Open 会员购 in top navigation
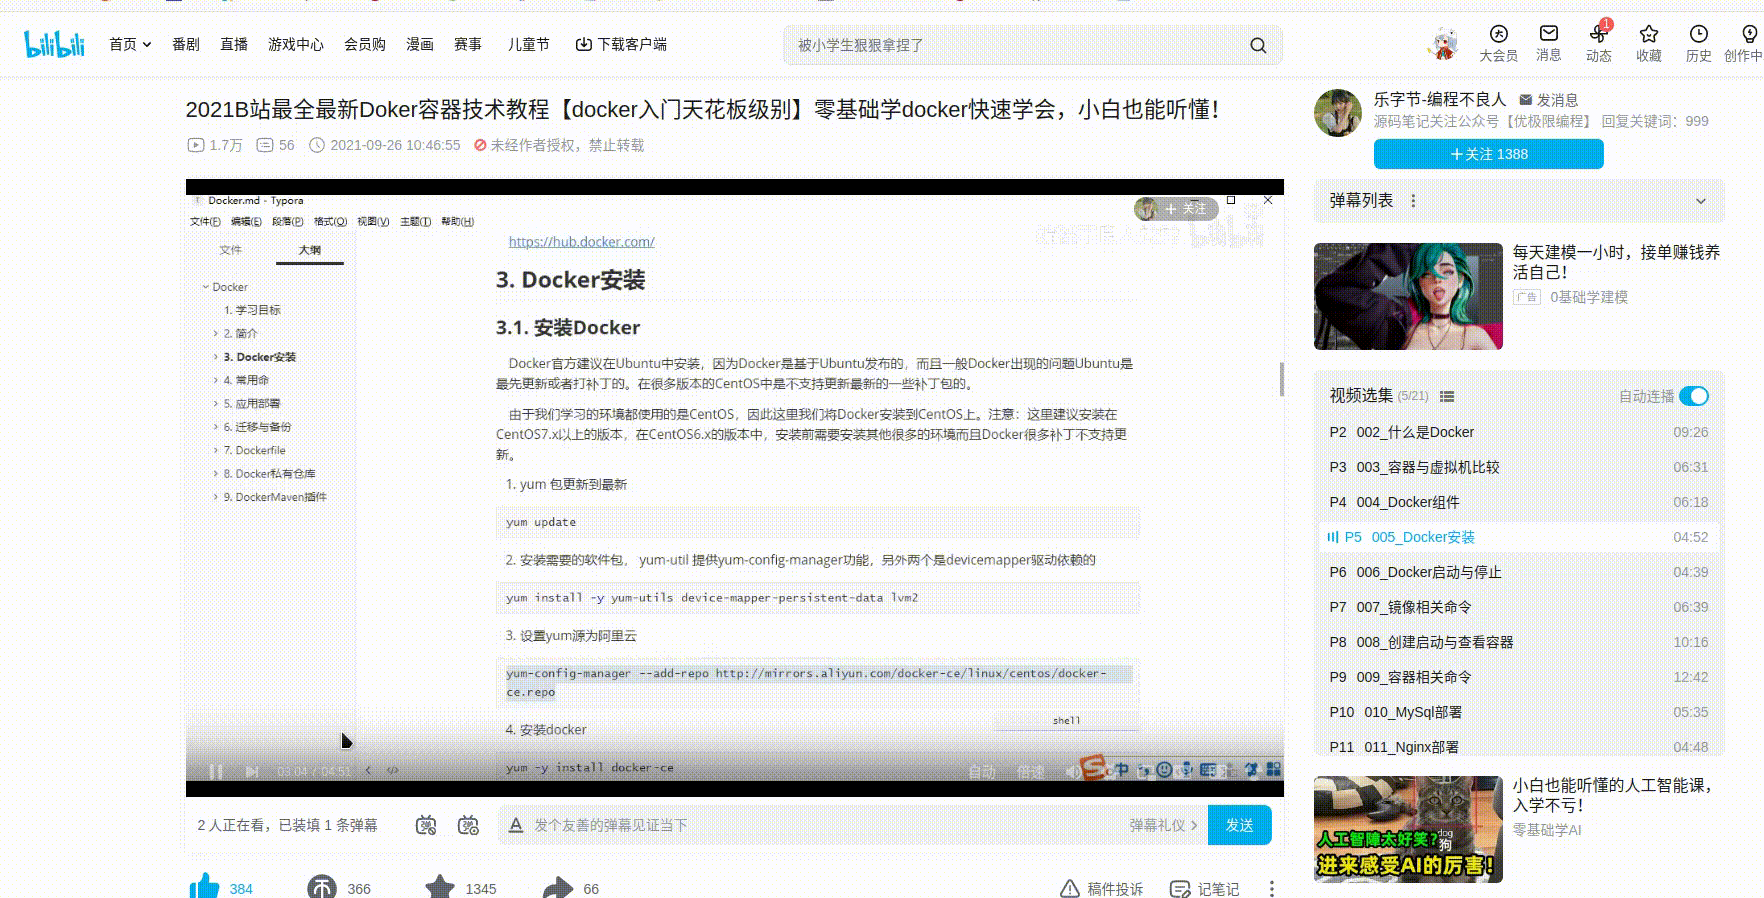This screenshot has width=1764, height=898. click(x=365, y=44)
